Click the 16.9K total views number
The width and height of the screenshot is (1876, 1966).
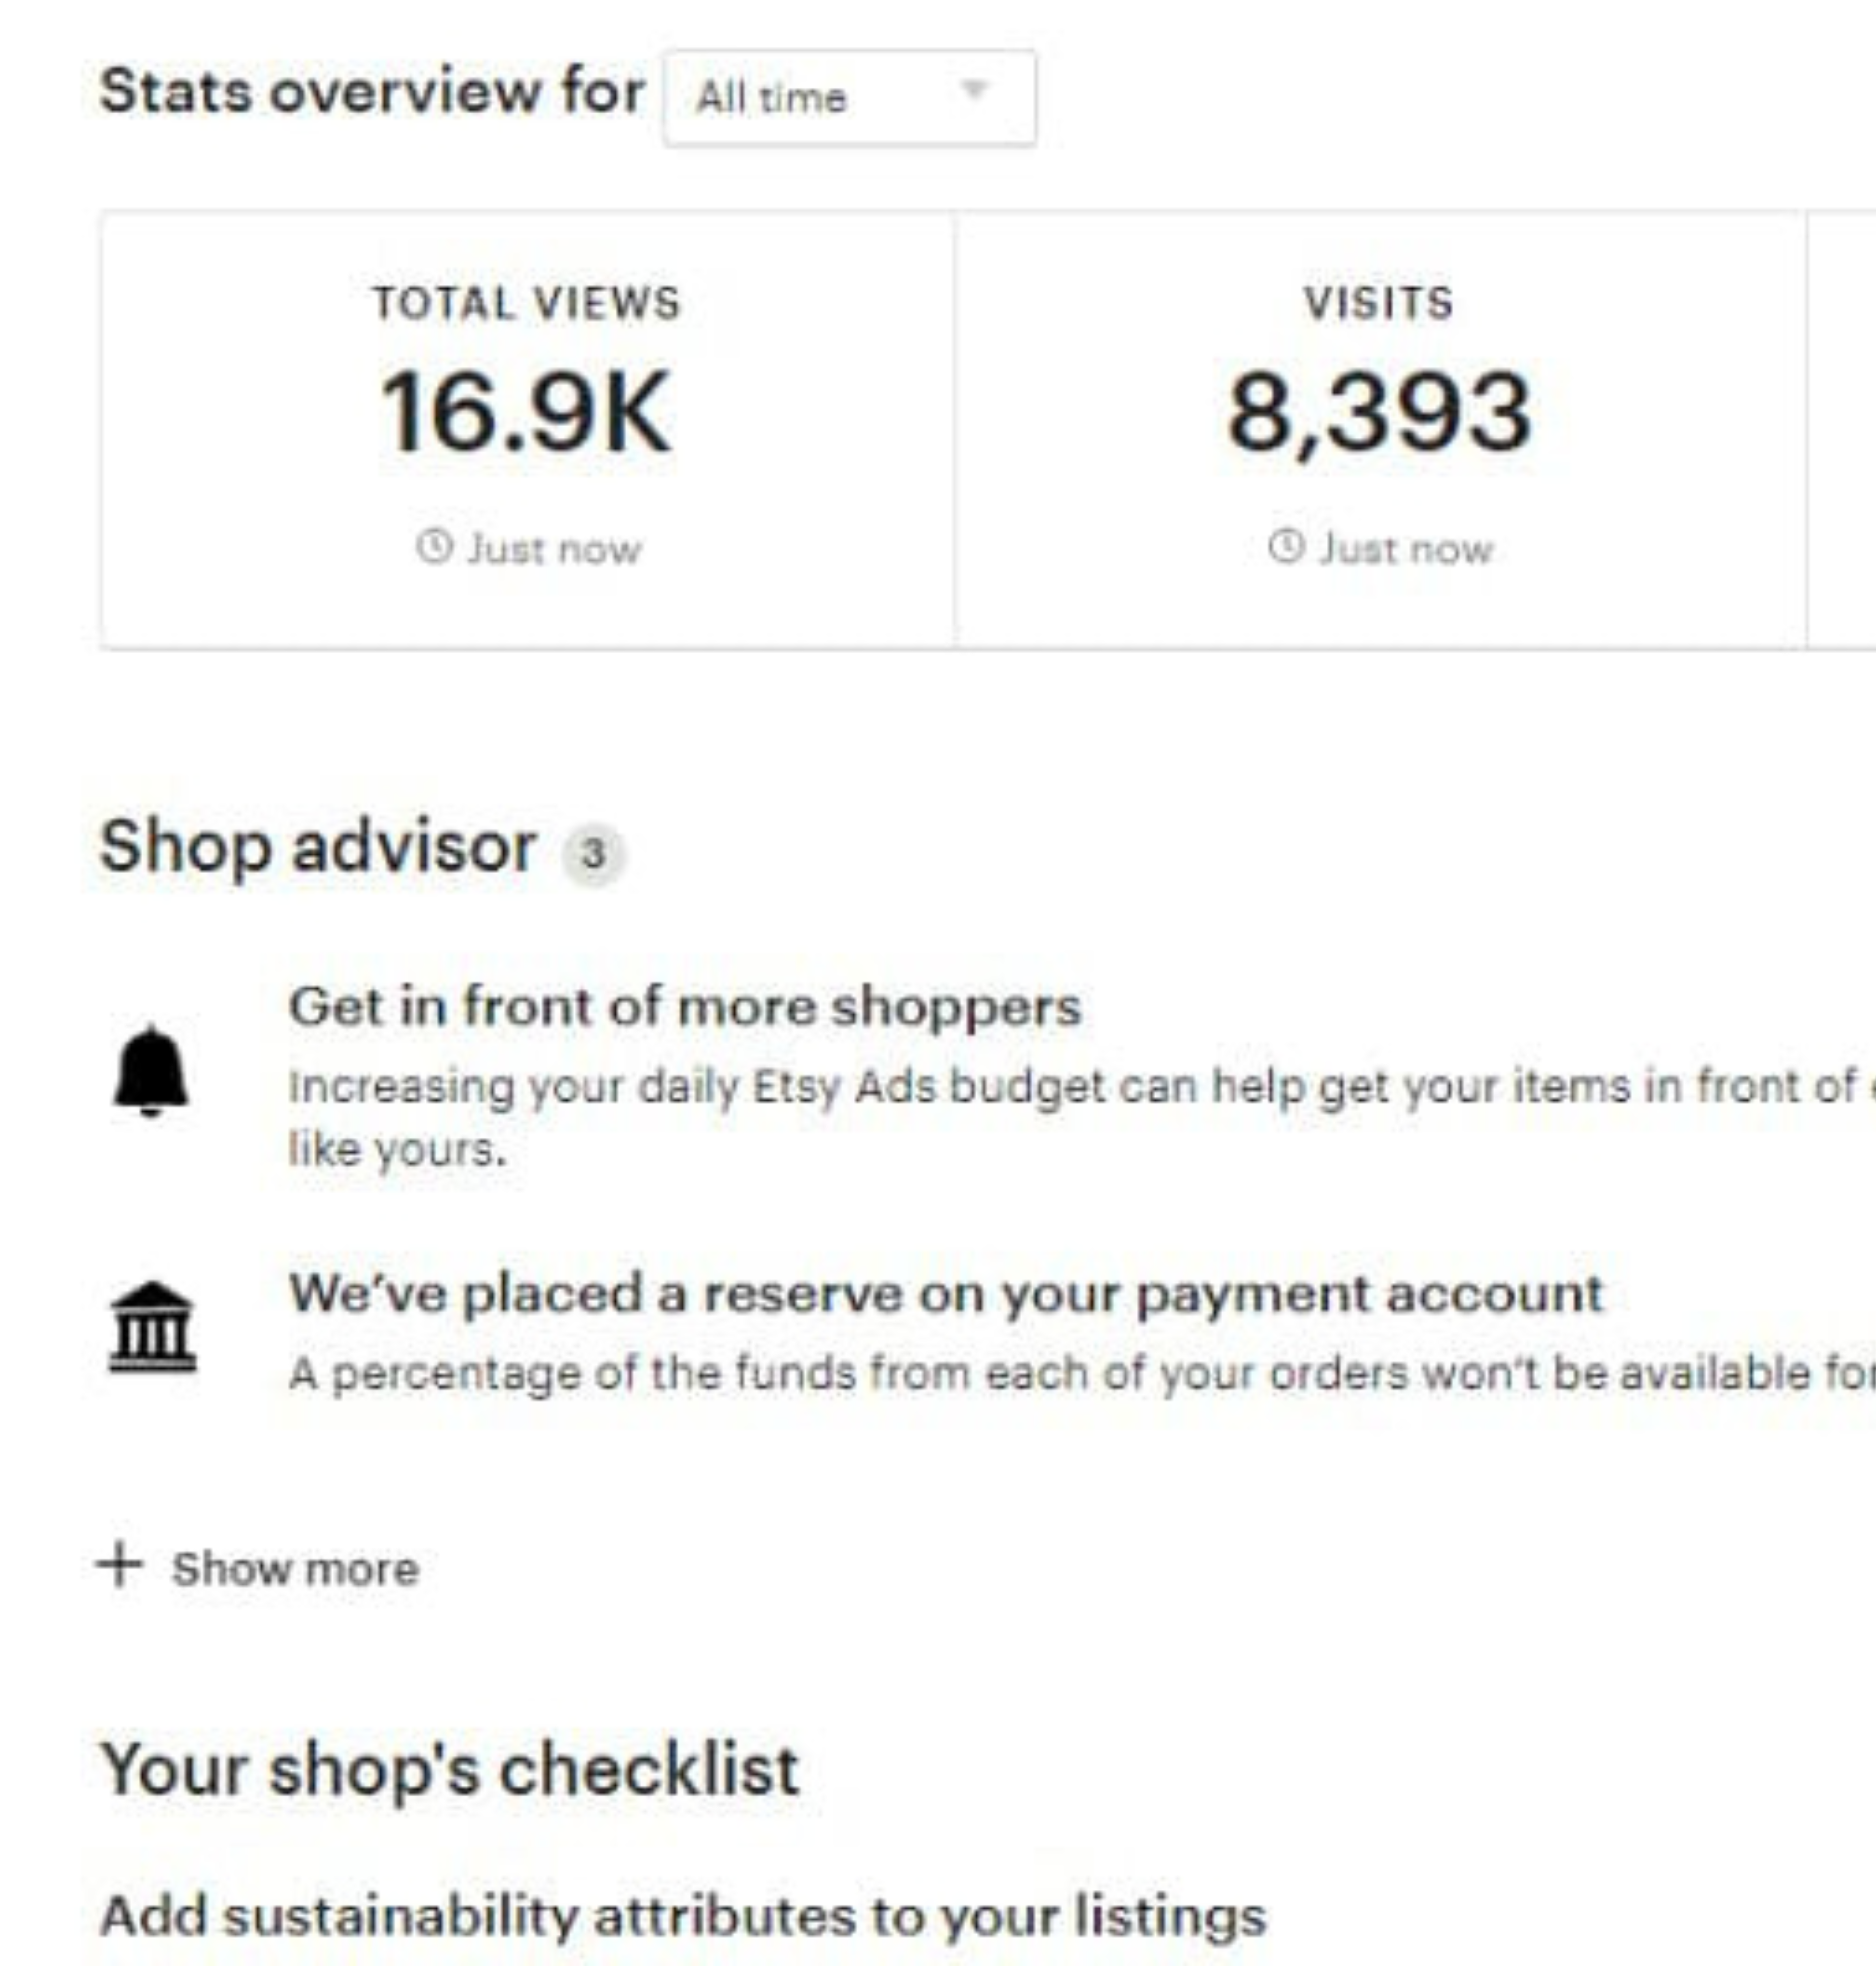(525, 412)
